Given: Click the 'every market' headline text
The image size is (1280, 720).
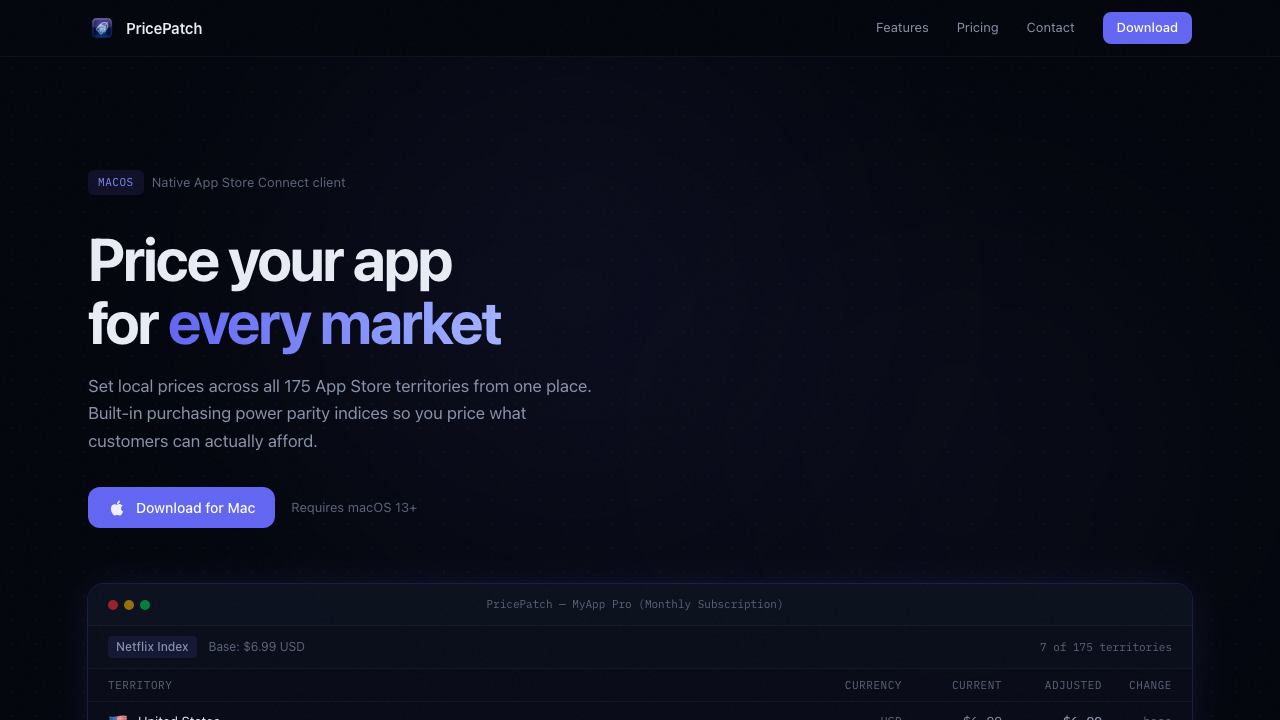Looking at the screenshot, I should click(334, 324).
